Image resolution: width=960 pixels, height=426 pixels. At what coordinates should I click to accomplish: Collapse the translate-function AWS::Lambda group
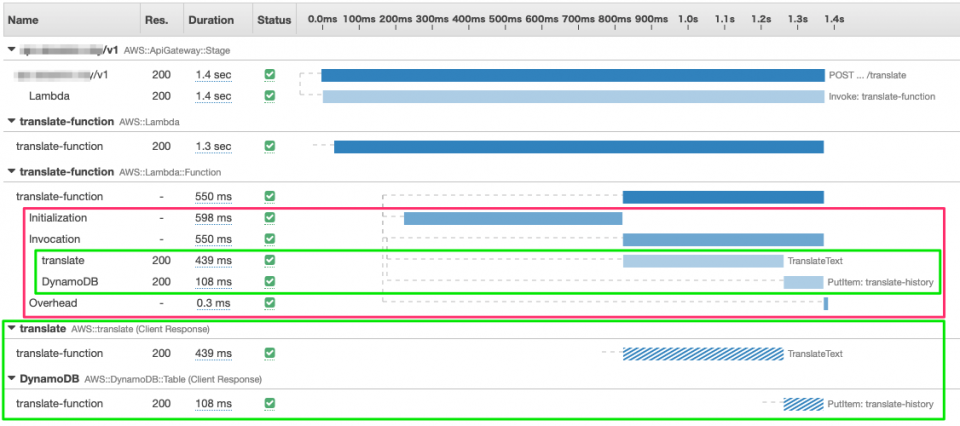tap(11, 121)
